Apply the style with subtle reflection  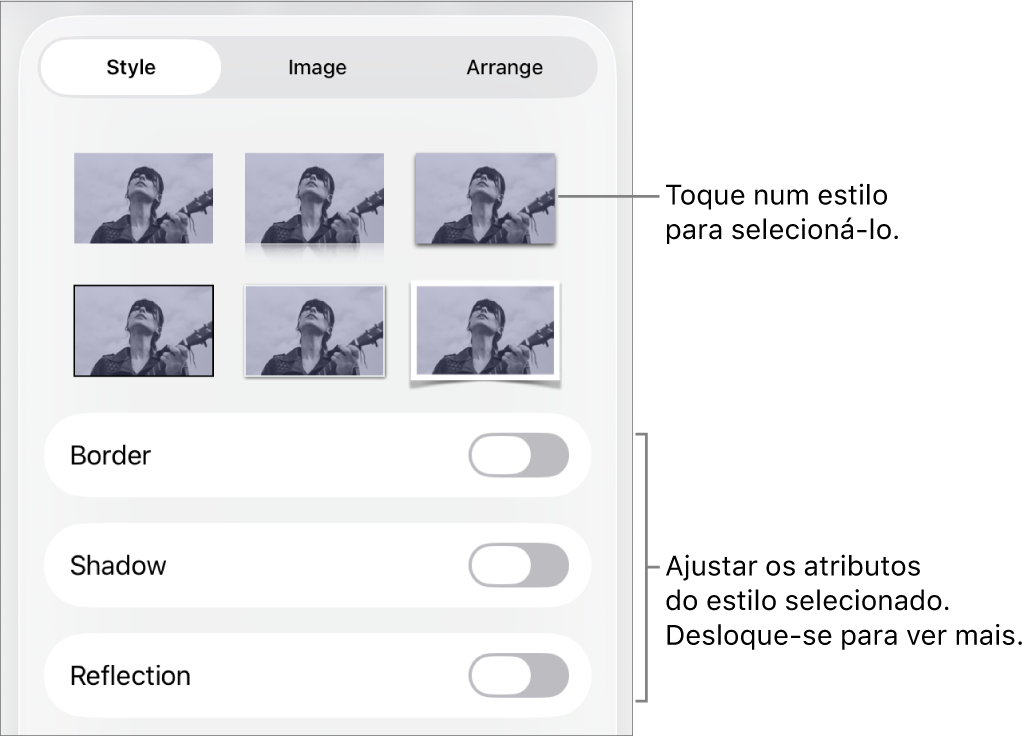315,197
